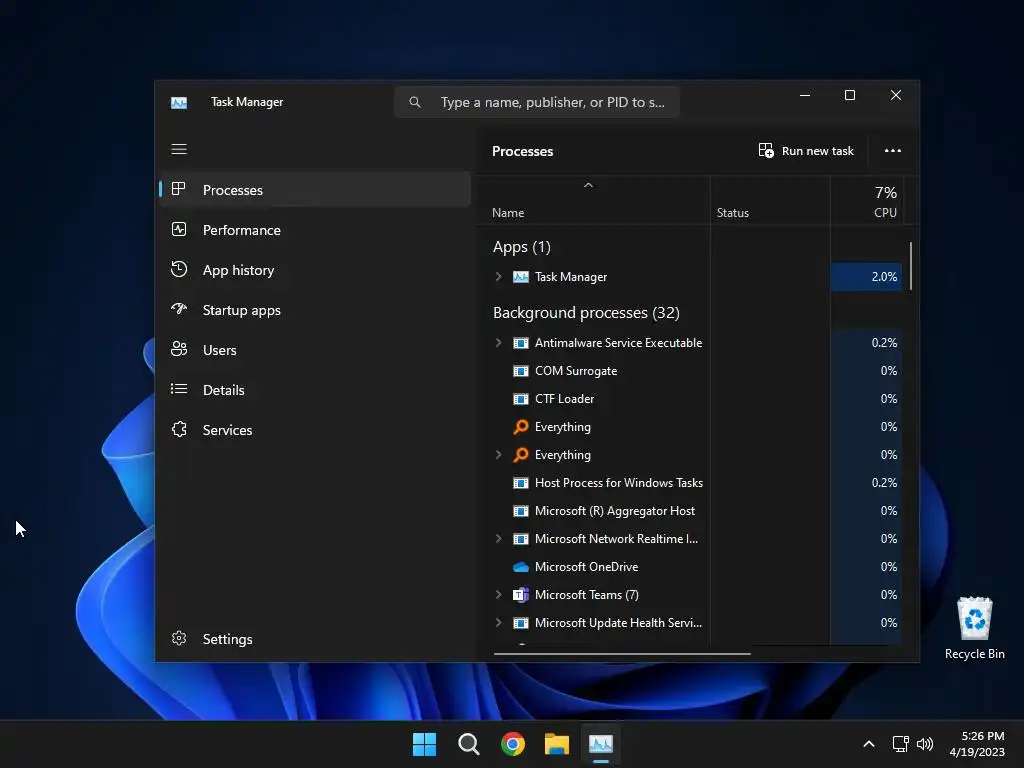Click the search magnifier in Task Manager
This screenshot has height=768, width=1024.
[x=415, y=102]
